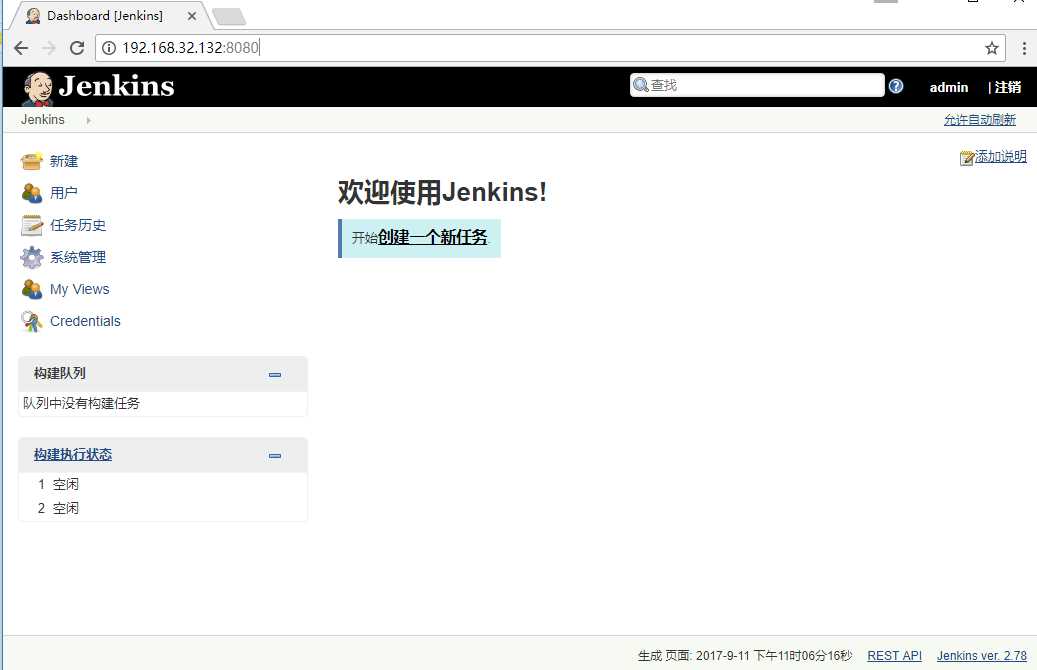Collapse the 构建执行状态 panel
Viewport: 1037px width, 670px height.
tap(274, 456)
